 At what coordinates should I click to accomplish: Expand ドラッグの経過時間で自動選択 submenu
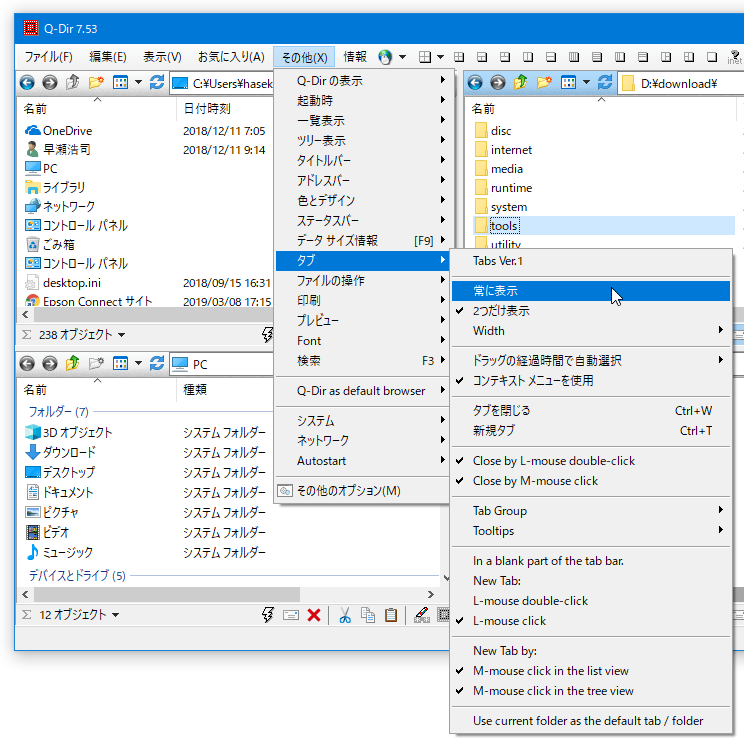pyautogui.click(x=591, y=361)
